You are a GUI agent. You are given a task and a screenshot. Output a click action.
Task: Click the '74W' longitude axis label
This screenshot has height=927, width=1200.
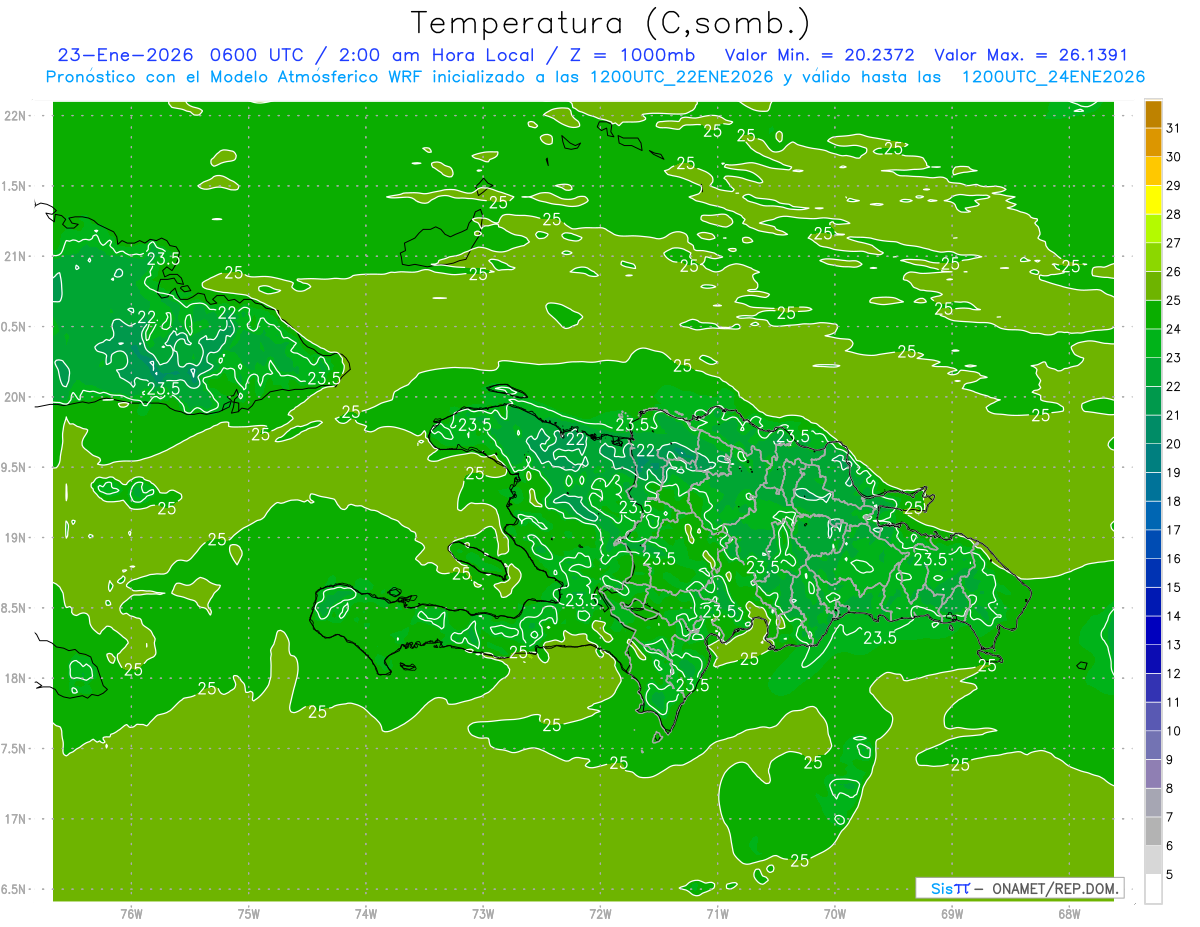coord(366,914)
